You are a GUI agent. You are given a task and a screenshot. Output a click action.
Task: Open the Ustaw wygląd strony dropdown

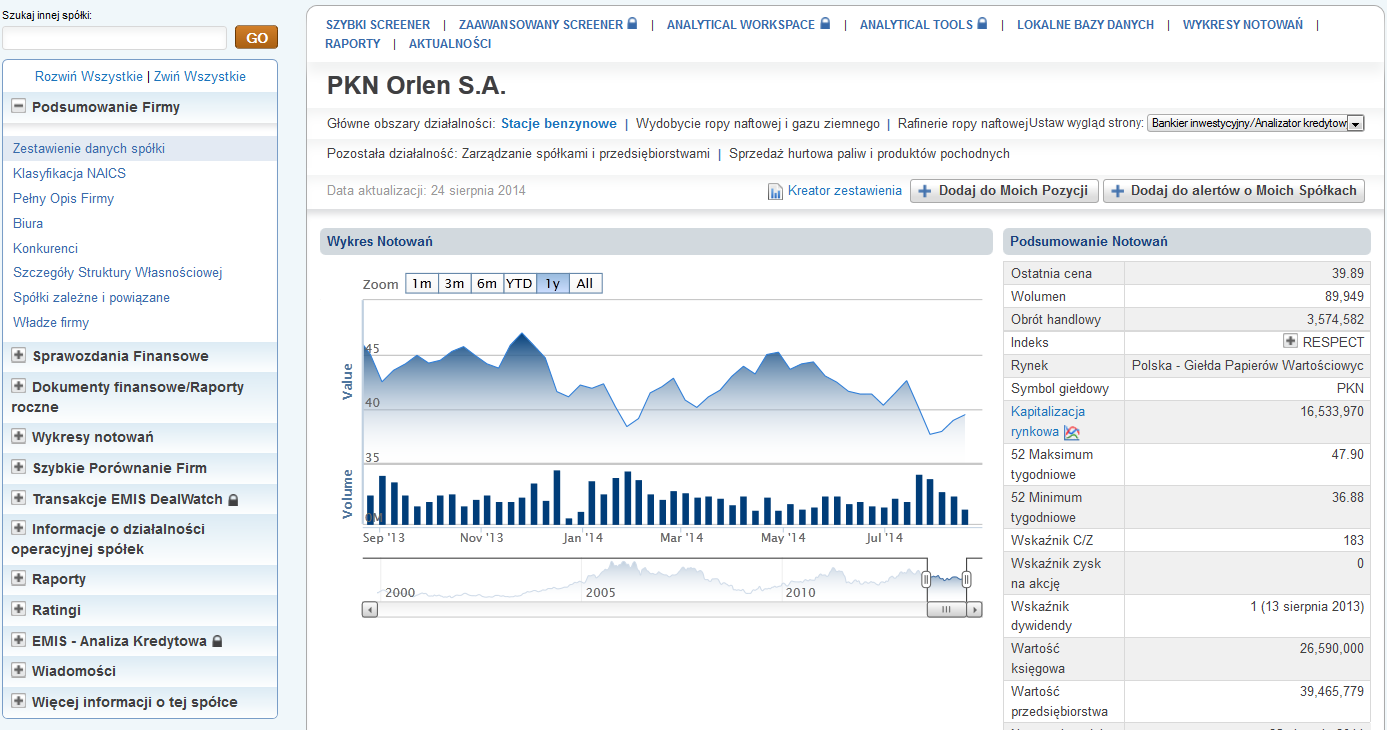click(1256, 123)
